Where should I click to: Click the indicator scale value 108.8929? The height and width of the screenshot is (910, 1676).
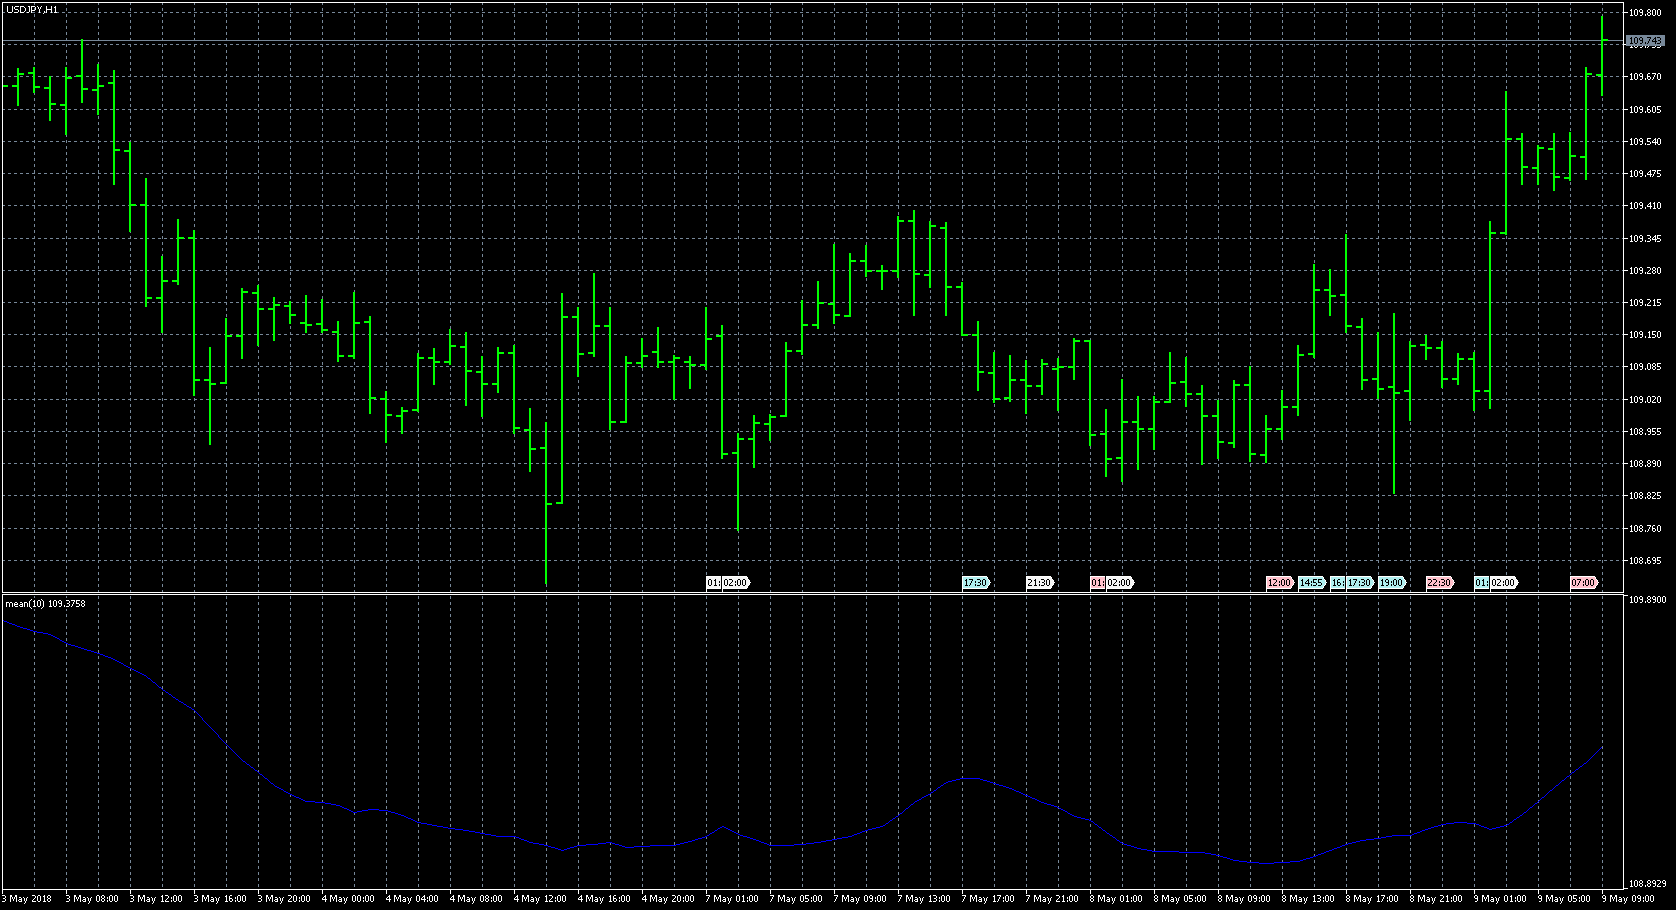pyautogui.click(x=1647, y=884)
